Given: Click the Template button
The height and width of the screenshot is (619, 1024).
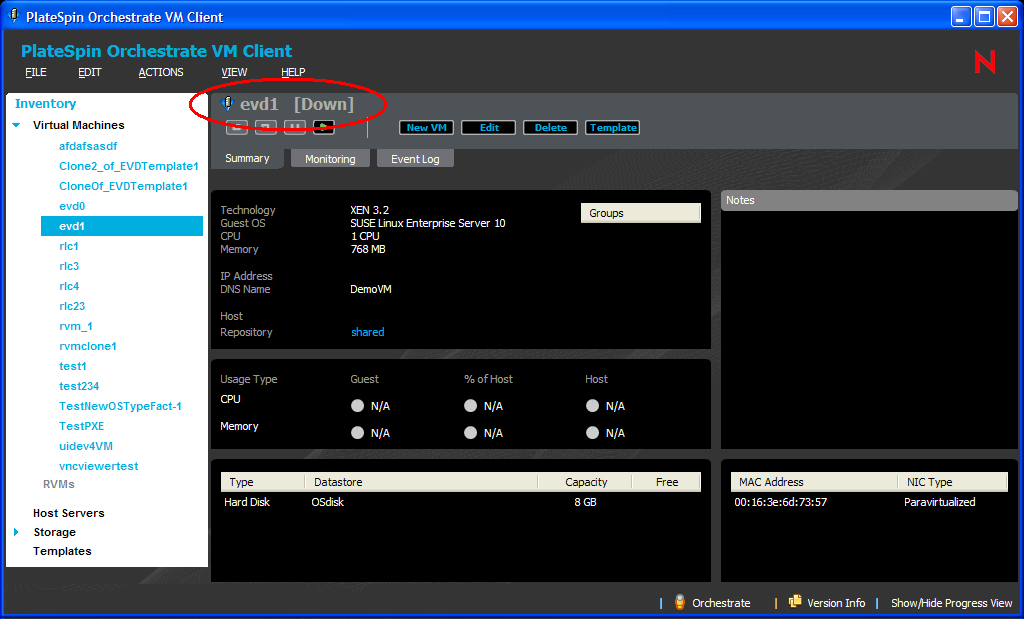Looking at the screenshot, I should 613,127.
